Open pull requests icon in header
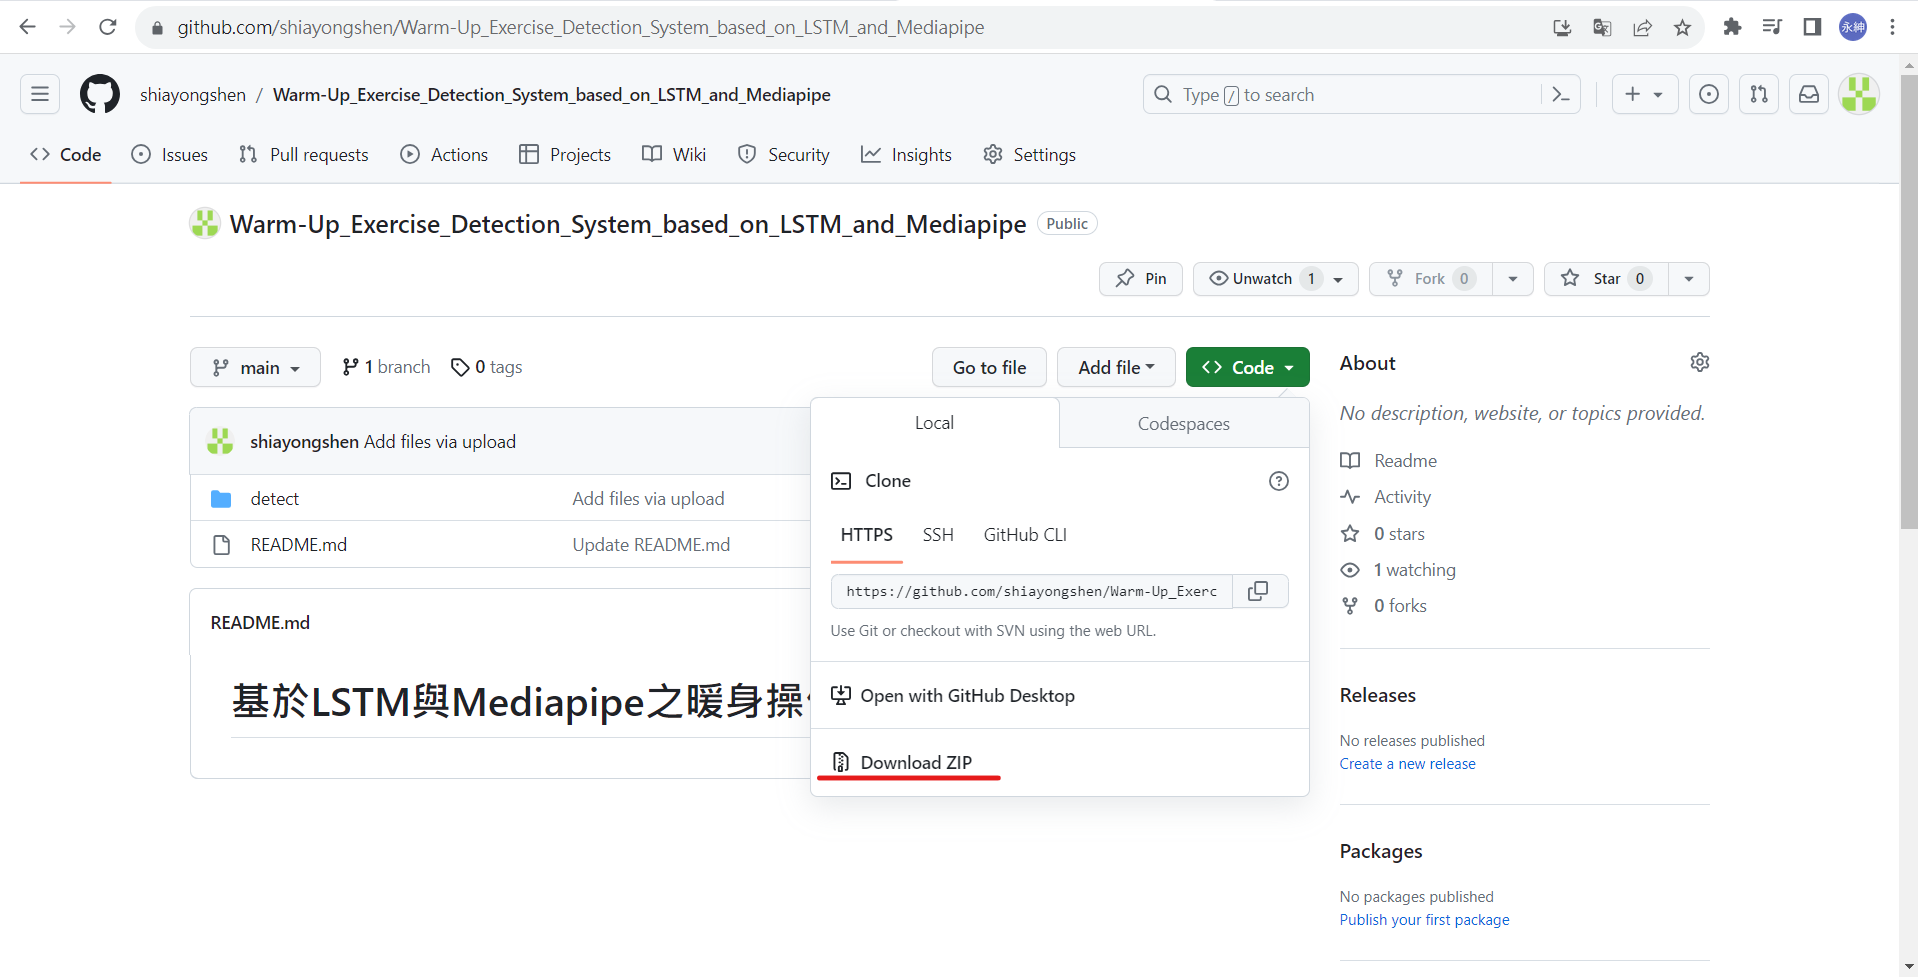 point(1758,94)
